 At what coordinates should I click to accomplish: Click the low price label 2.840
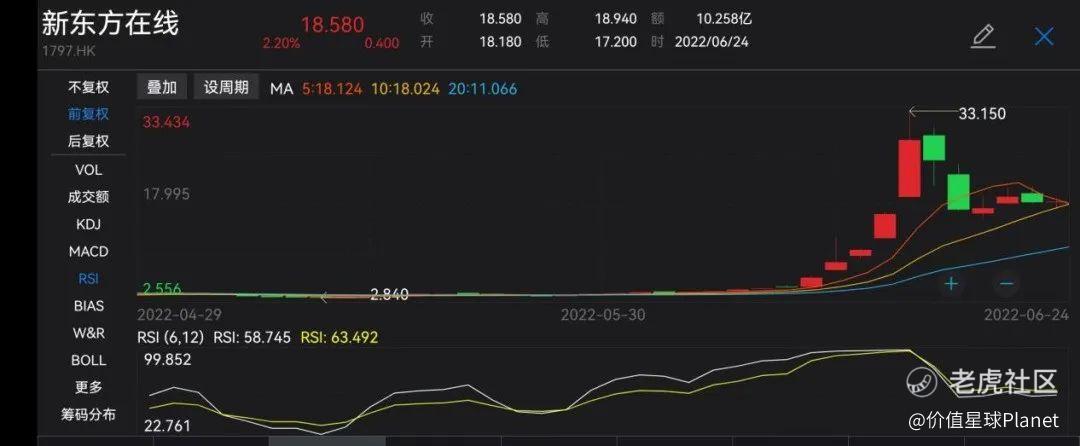click(389, 295)
